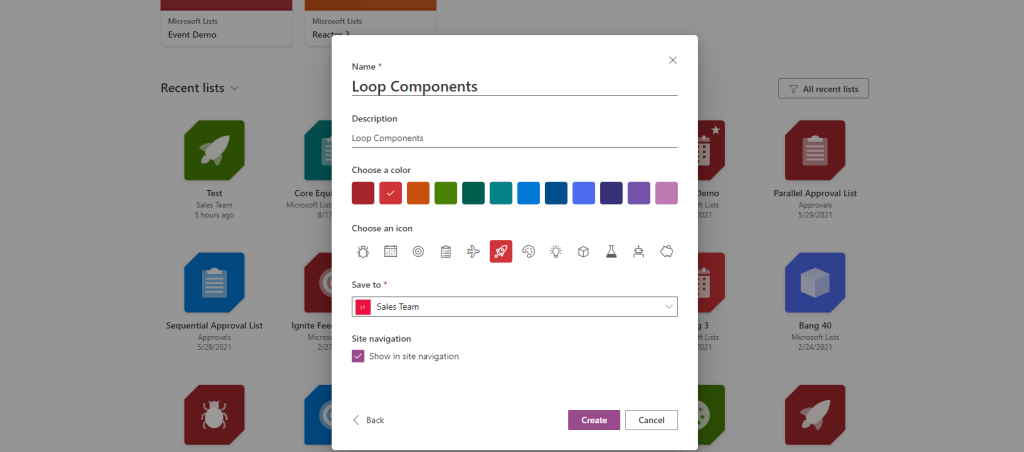Pick the target bullseye icon

click(x=418, y=251)
